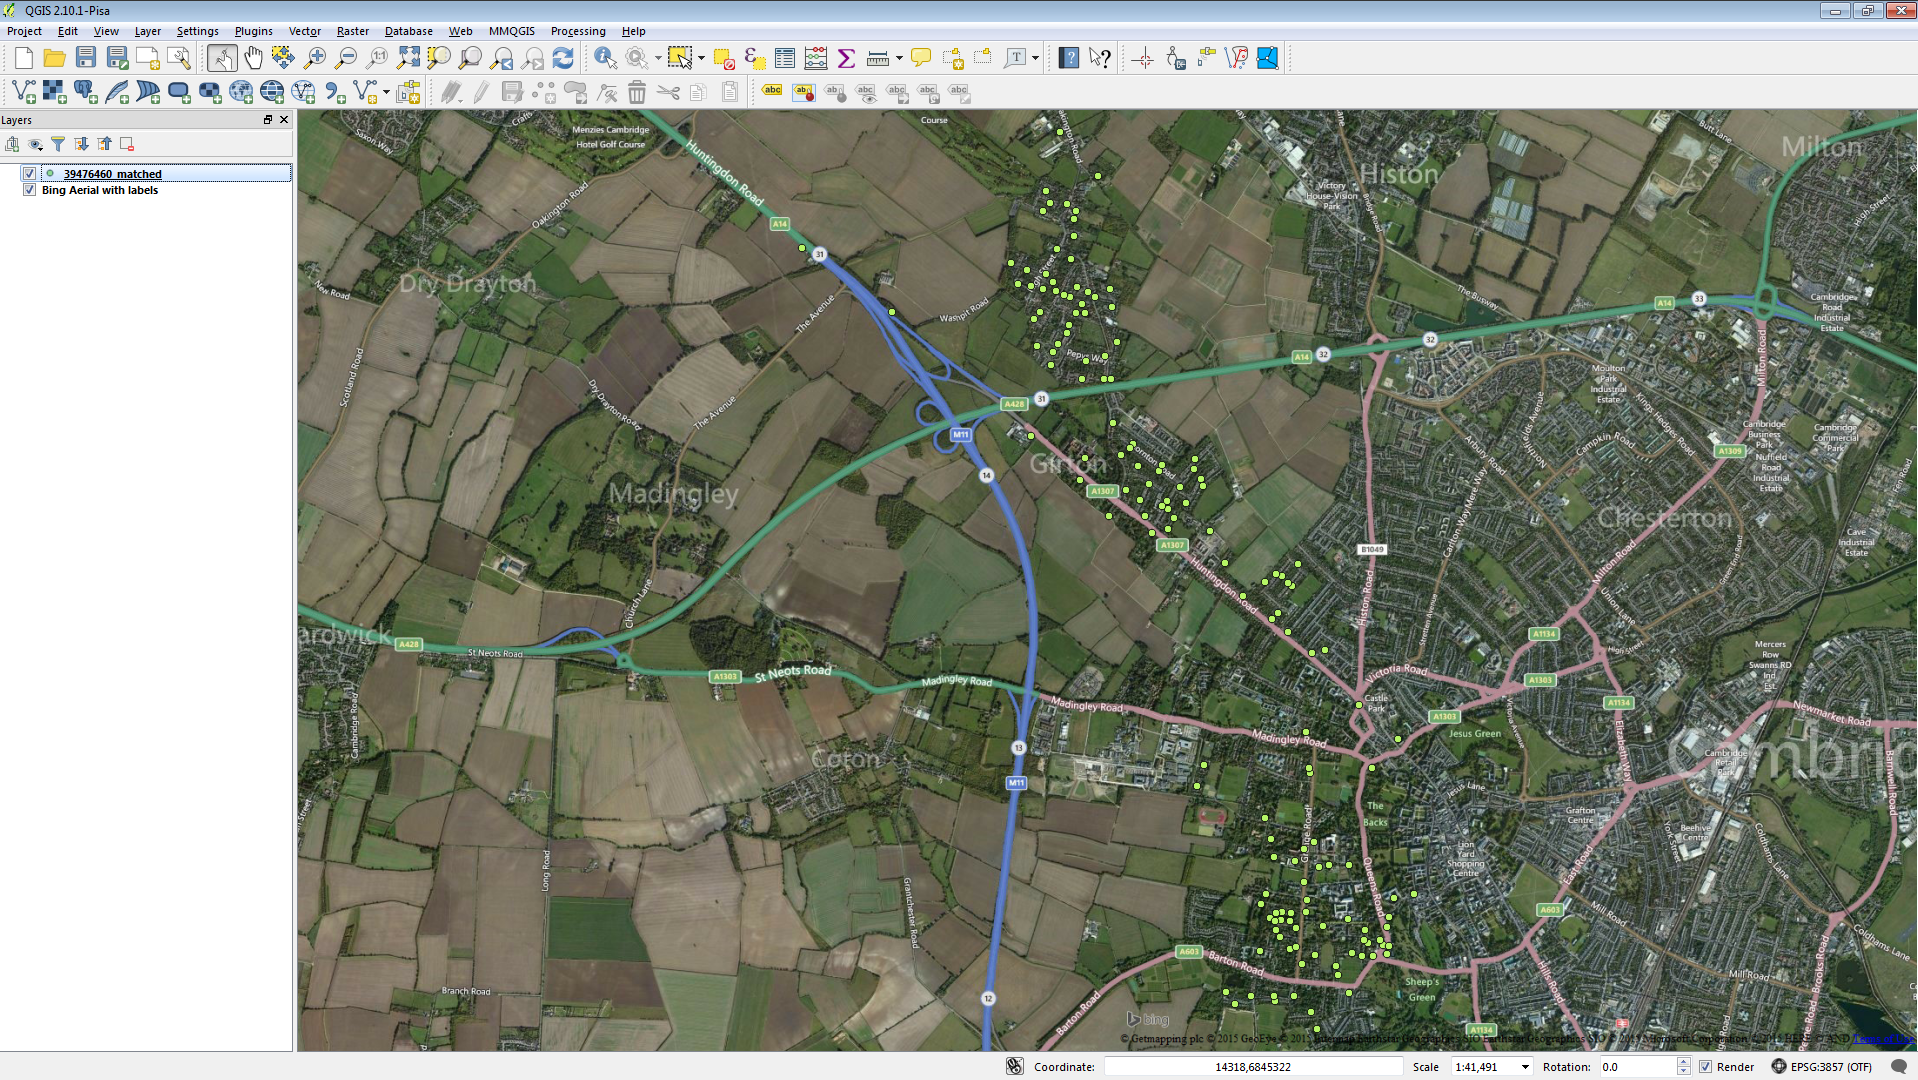
Task: Select the Zoom In tool
Action: pos(315,58)
